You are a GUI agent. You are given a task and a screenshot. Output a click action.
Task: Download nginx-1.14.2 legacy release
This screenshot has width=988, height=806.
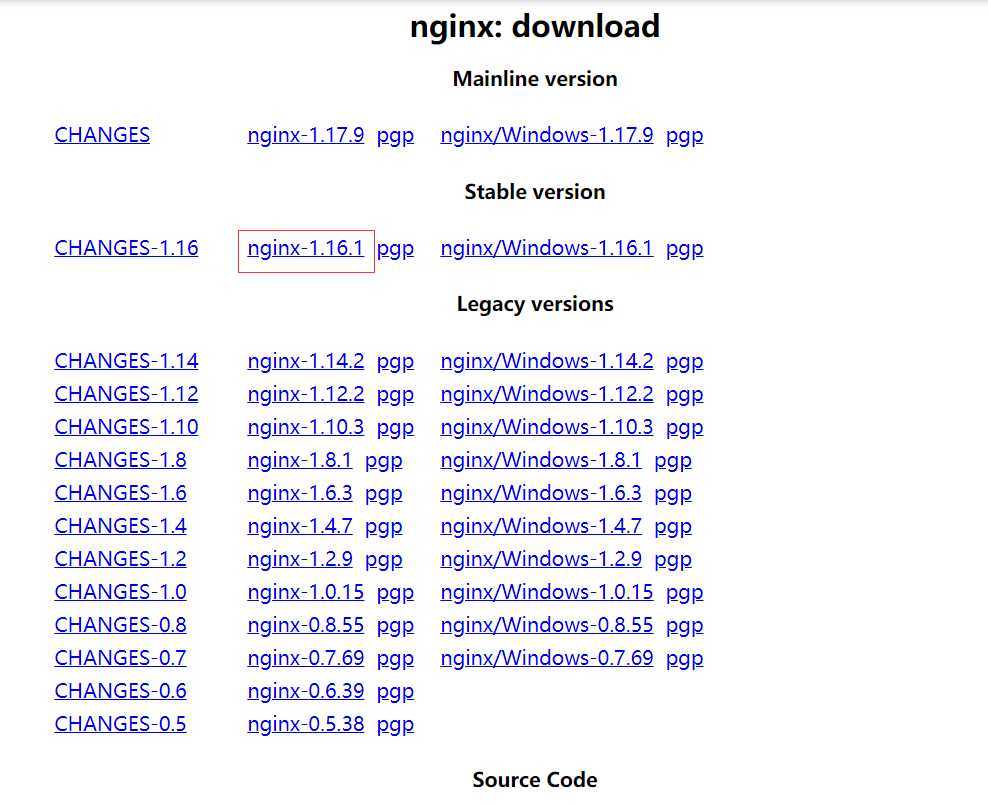306,360
